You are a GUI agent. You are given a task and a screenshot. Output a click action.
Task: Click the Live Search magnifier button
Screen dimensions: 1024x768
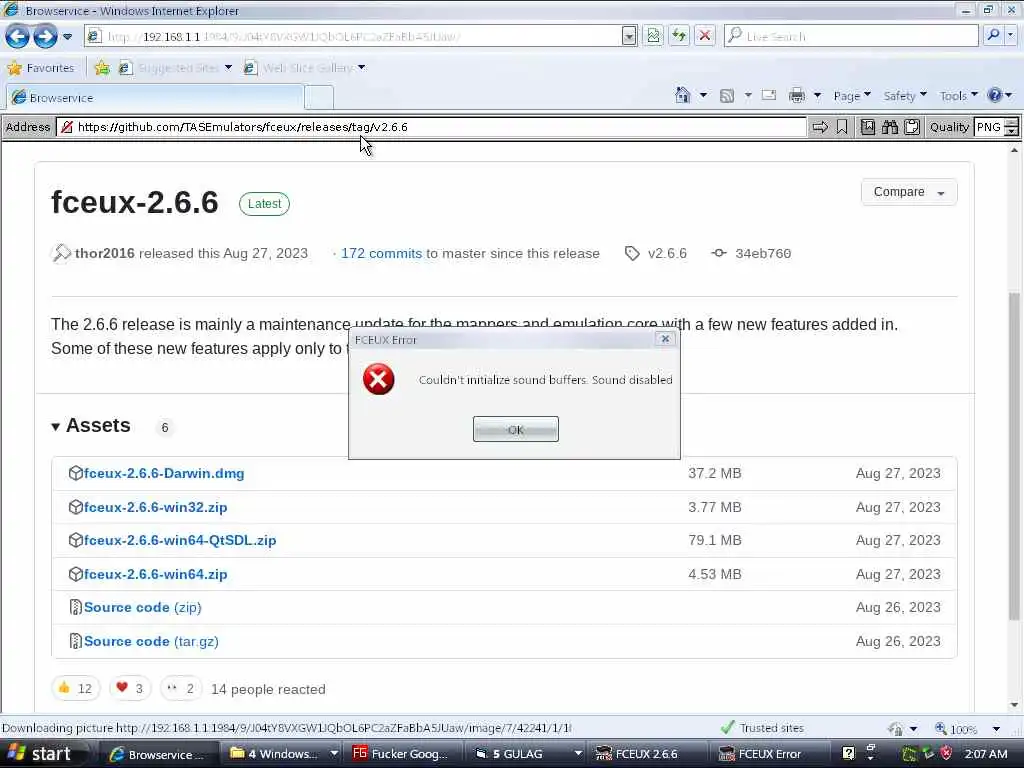tap(993, 35)
